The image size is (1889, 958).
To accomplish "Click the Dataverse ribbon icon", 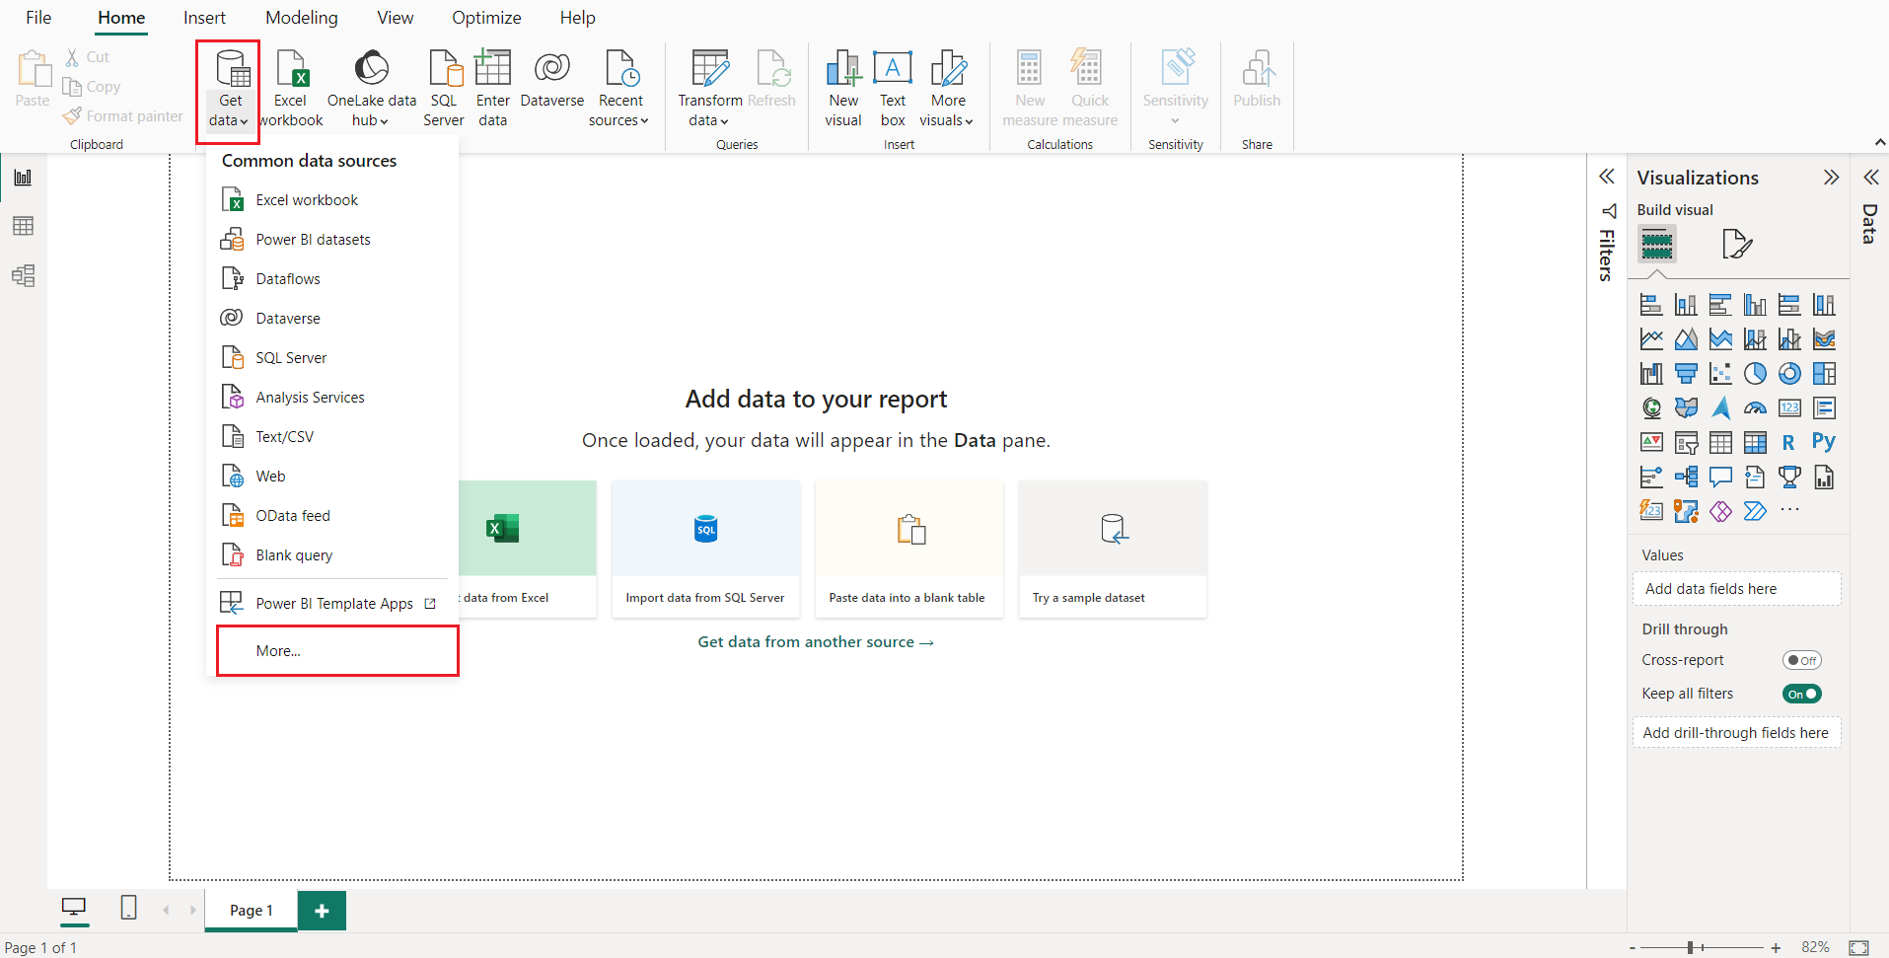I will (x=552, y=80).
